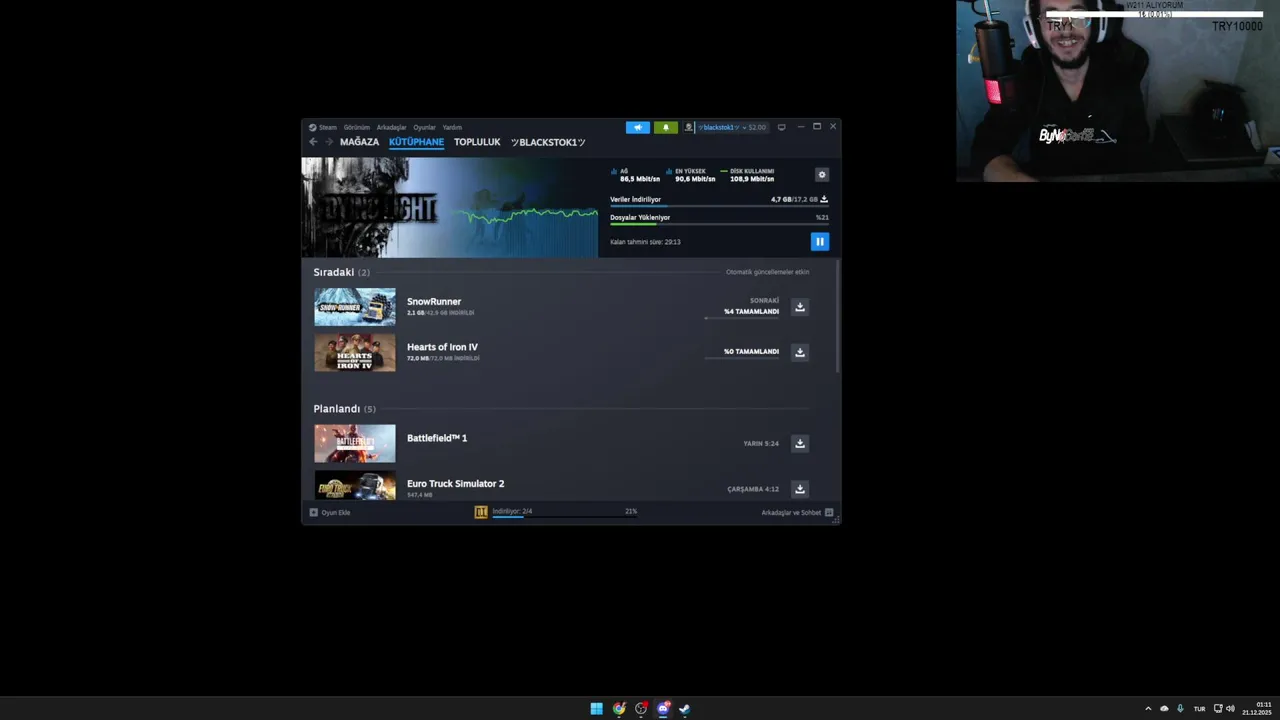Click the bottom bar download progress bar

tap(564, 517)
